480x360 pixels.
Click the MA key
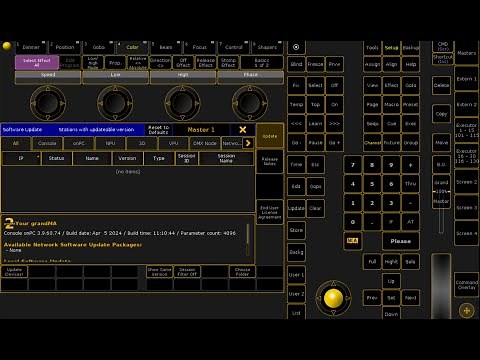coord(352,240)
